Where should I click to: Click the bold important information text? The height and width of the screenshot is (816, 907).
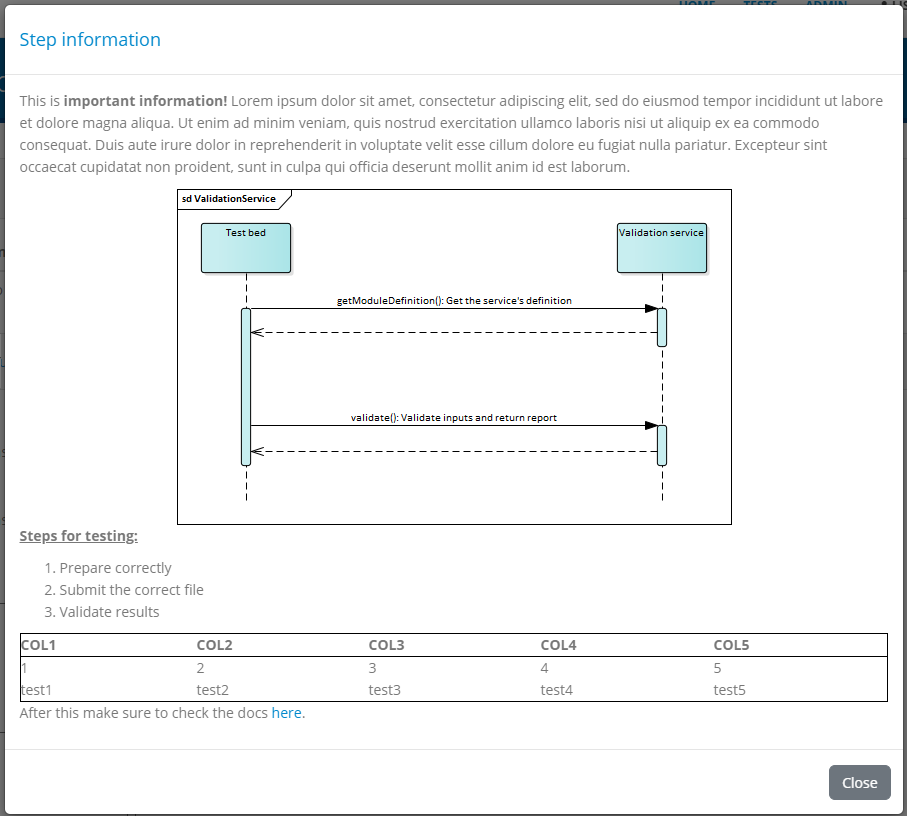pyautogui.click(x=147, y=100)
